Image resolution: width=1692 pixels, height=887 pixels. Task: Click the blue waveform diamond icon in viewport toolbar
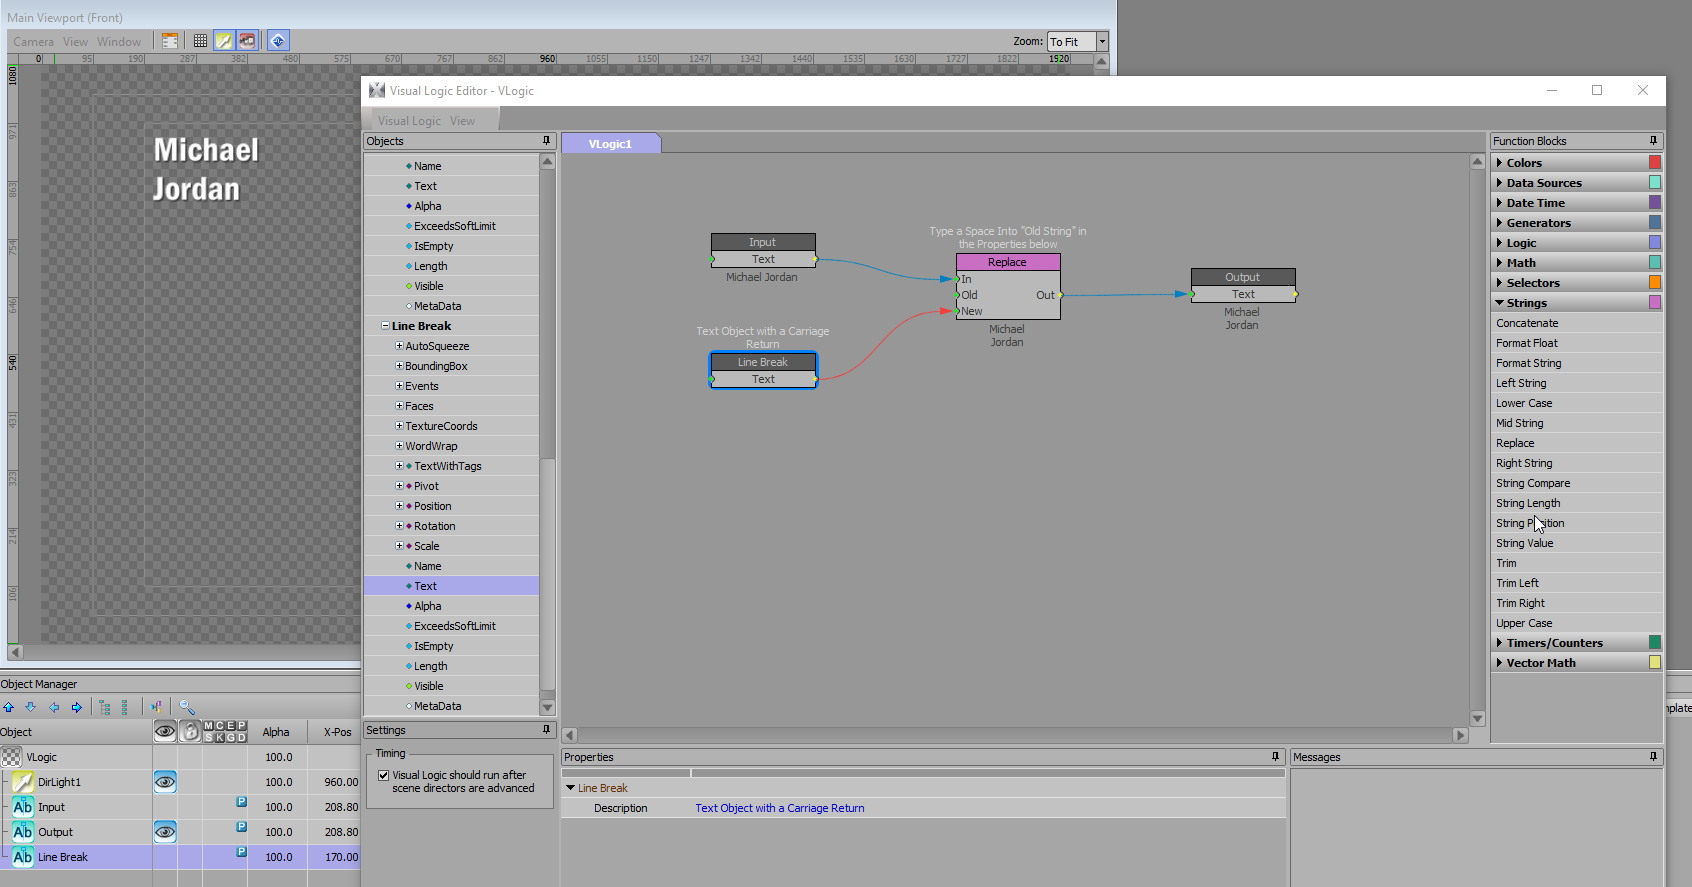[x=278, y=41]
